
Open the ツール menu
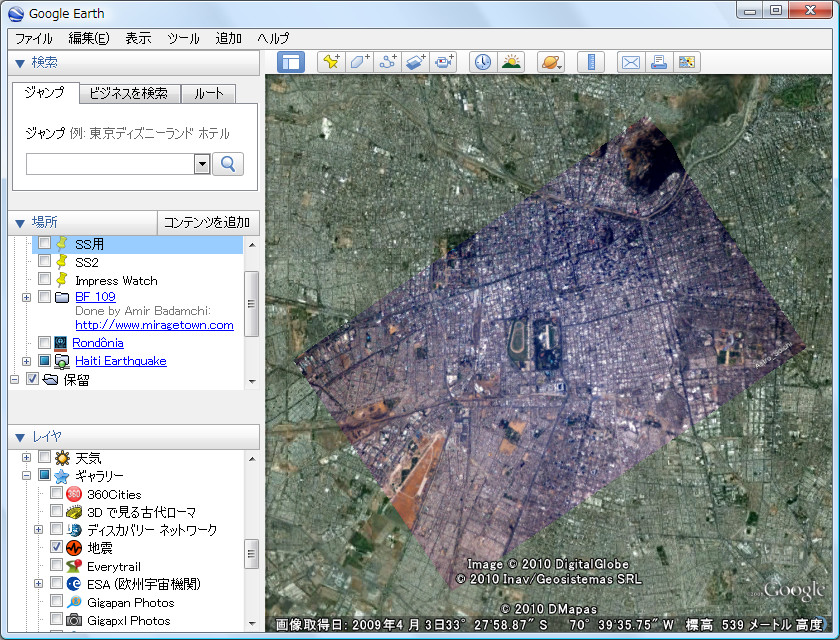(183, 38)
